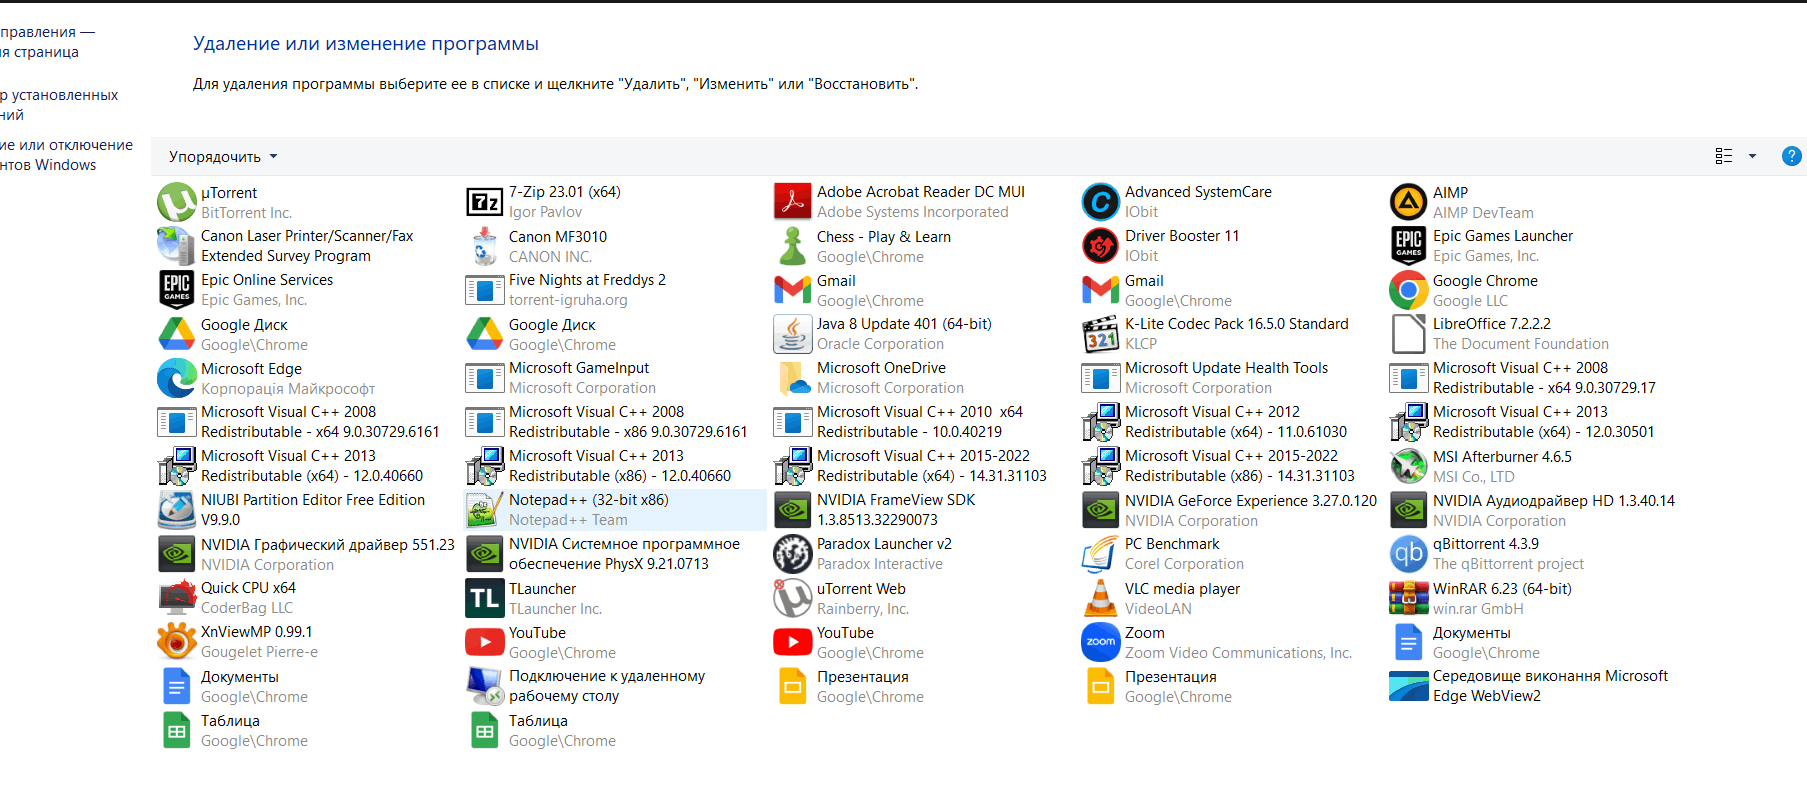This screenshot has height=791, width=1807.
Task: Click the Epic Games Launcher icon
Action: click(x=1409, y=246)
